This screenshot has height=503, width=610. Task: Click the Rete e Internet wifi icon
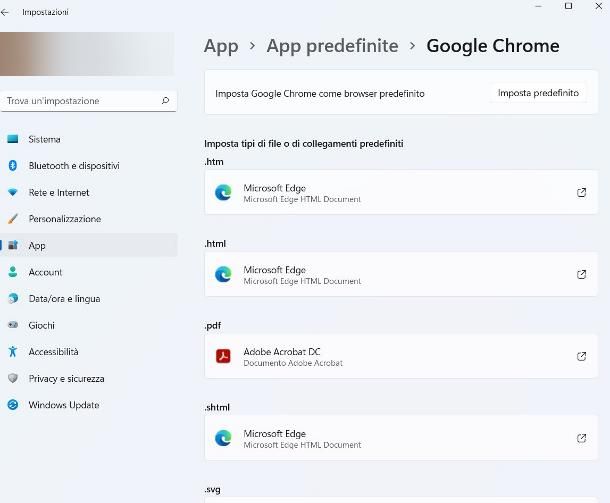point(13,192)
